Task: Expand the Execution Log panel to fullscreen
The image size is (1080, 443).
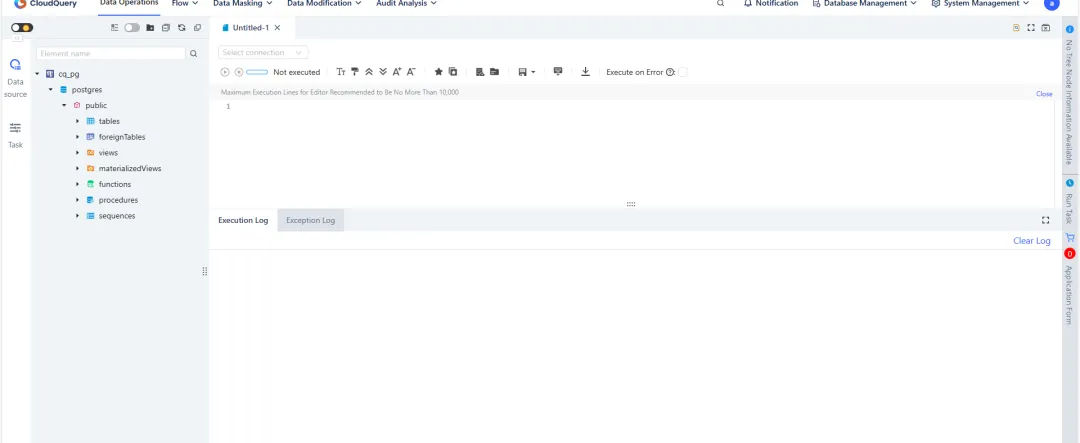Action: coord(1045,220)
